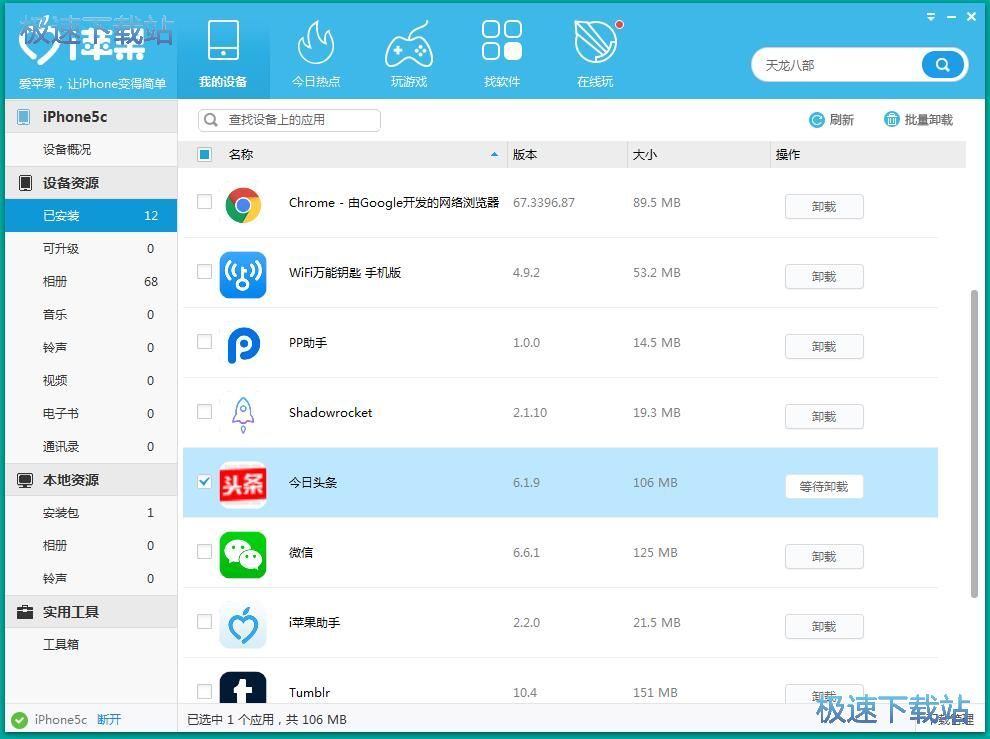The width and height of the screenshot is (990, 739).
Task: Click the 实用工具 briefcase icon
Action: 25,612
